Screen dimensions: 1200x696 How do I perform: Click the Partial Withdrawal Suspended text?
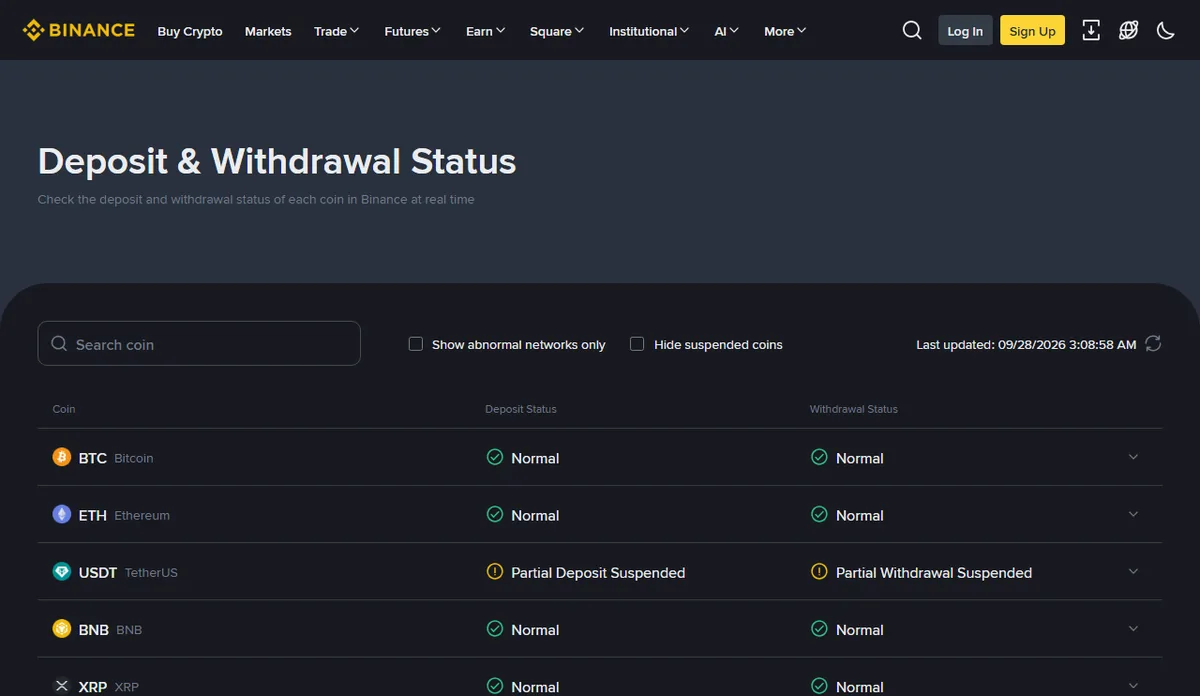coord(934,573)
